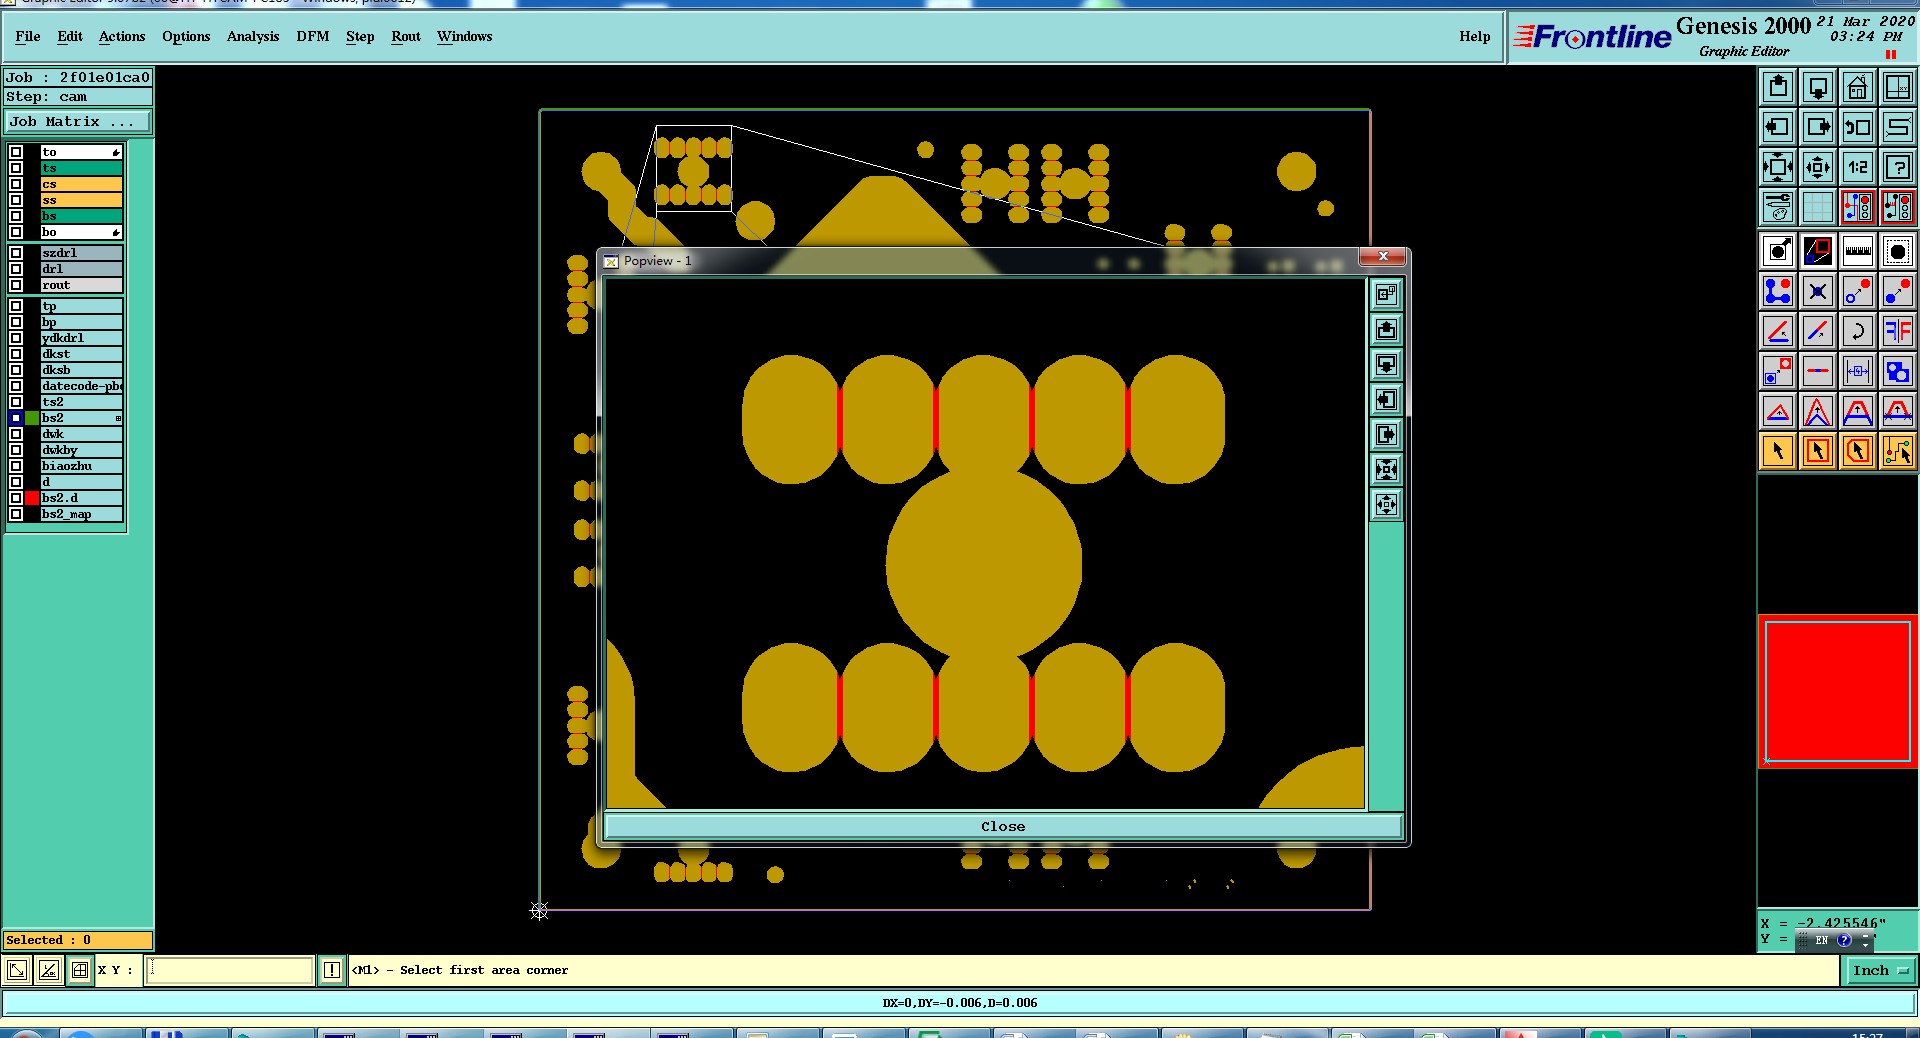Image resolution: width=1920 pixels, height=1038 pixels.
Task: Click the grid snap icon beside XY label
Action: pyautogui.click(x=80, y=970)
